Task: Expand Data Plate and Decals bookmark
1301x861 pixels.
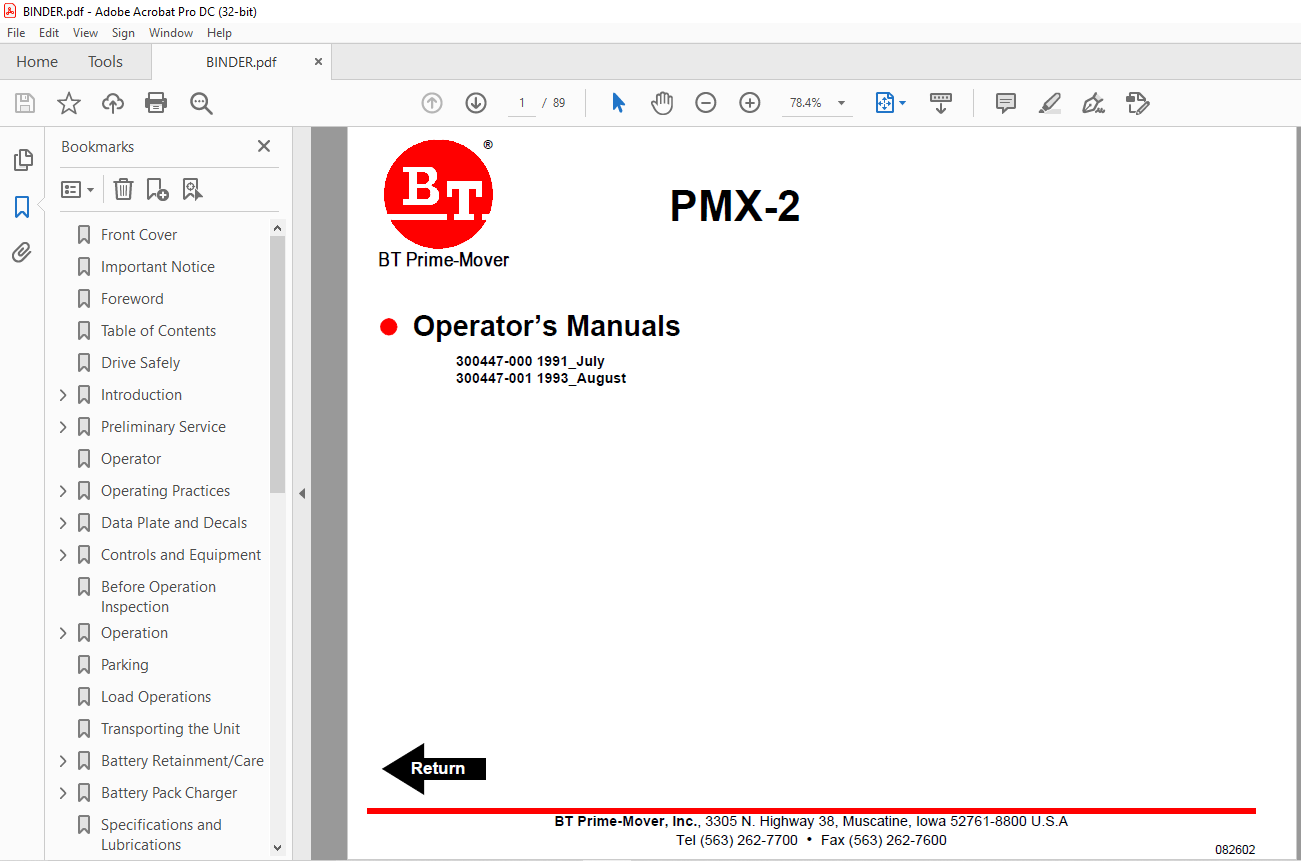Action: pos(63,523)
